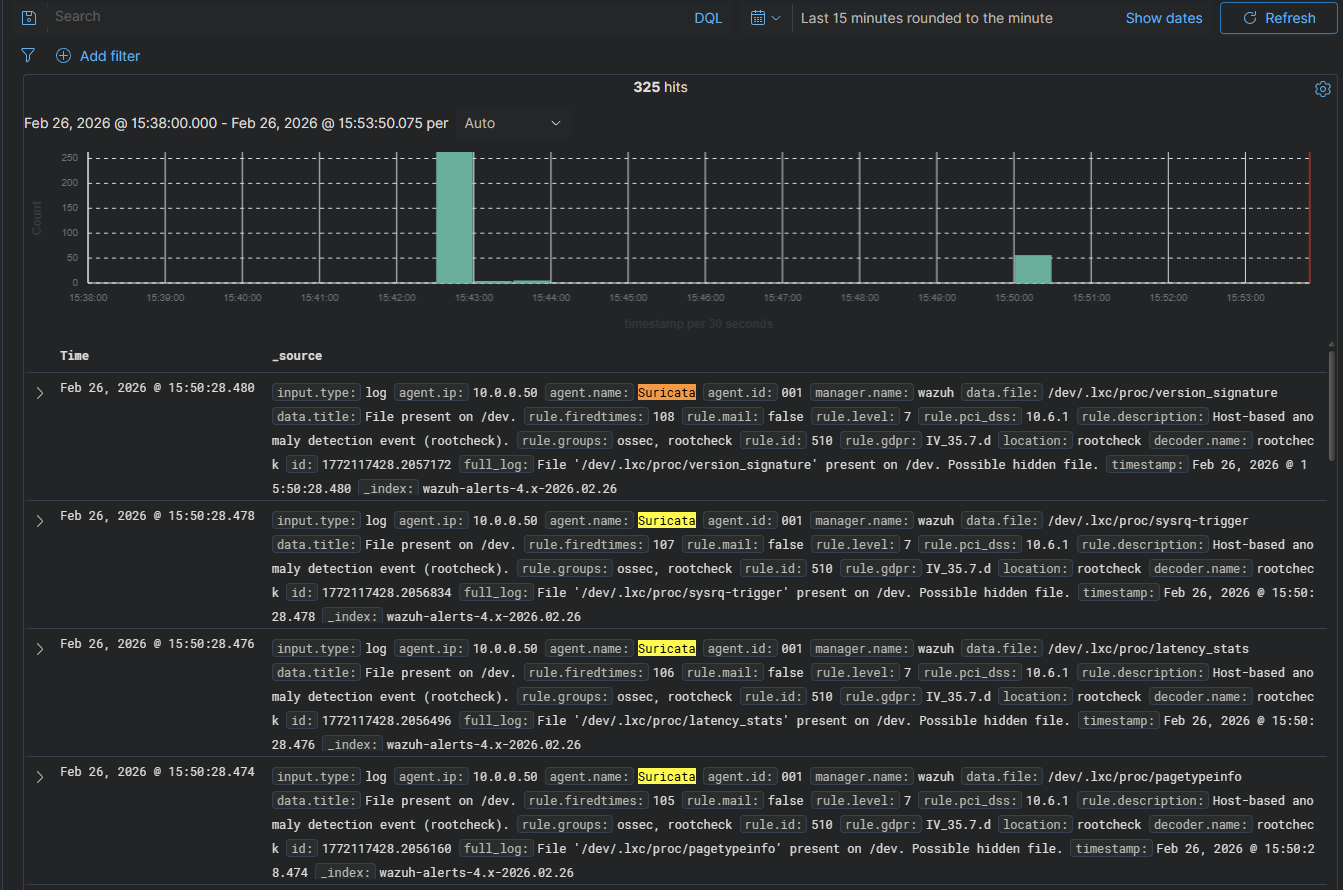Click the Show dates link
Viewport: 1343px width, 890px height.
(1163, 18)
